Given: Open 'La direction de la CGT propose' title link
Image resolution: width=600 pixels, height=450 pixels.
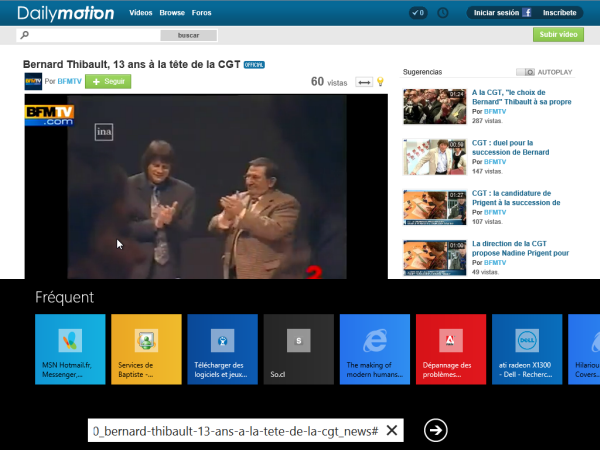Looking at the screenshot, I should tap(520, 248).
